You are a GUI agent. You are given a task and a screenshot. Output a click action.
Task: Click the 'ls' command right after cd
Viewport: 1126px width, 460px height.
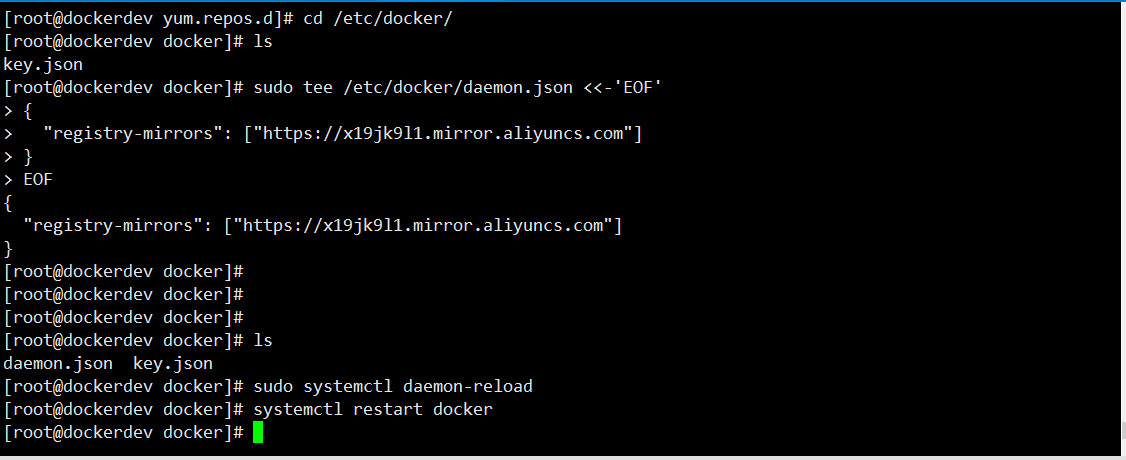(263, 42)
